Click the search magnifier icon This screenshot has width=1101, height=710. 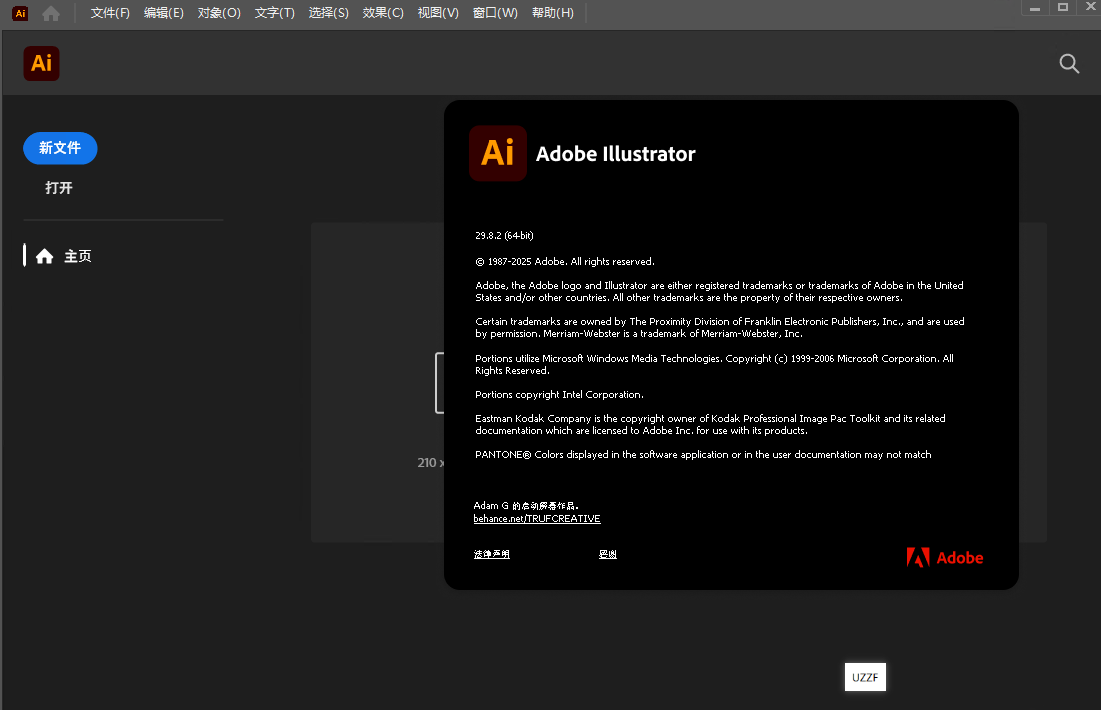1069,64
